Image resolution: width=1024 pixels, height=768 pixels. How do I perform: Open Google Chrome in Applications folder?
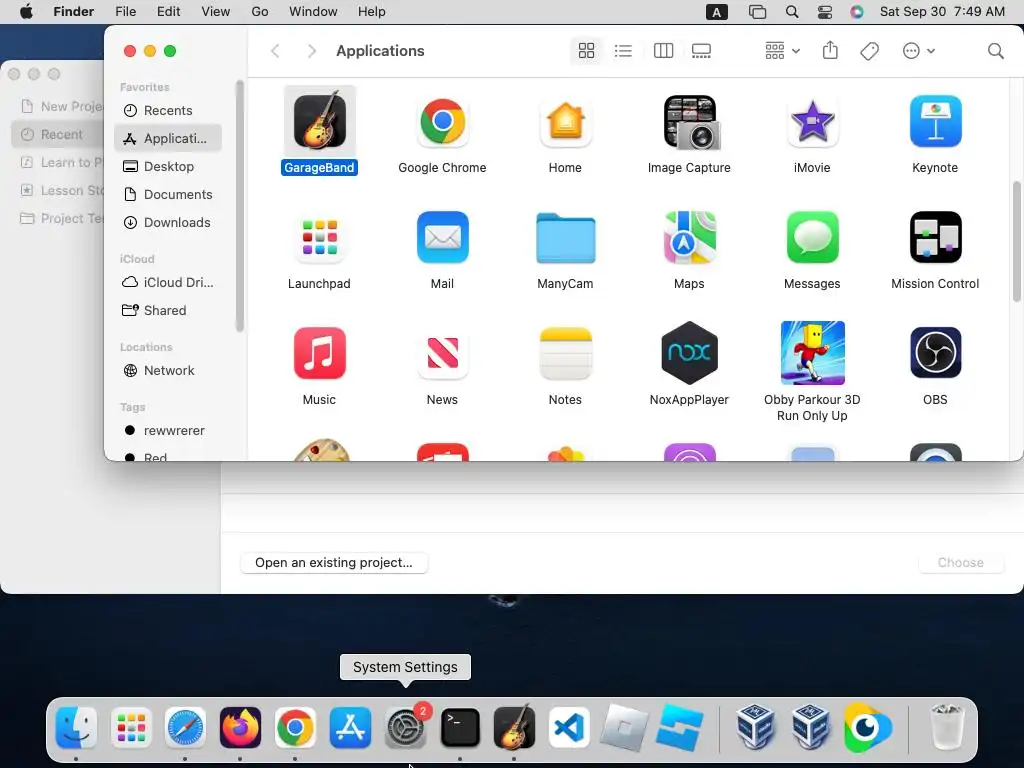(442, 121)
